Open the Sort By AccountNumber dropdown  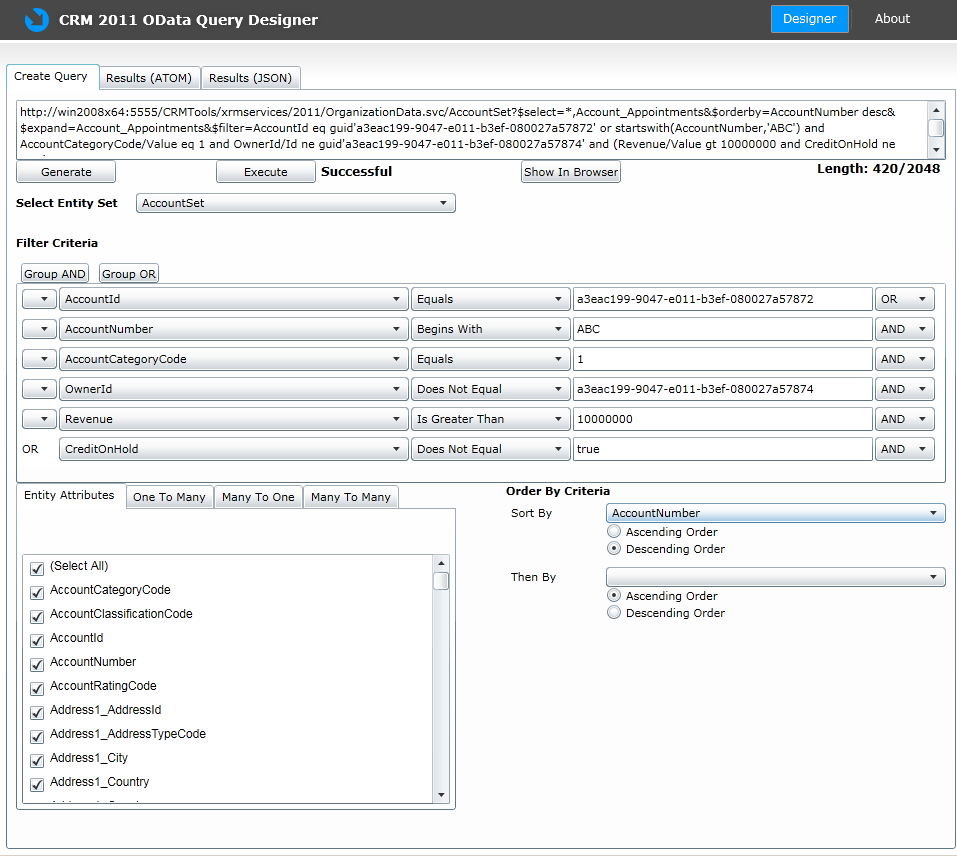point(775,513)
